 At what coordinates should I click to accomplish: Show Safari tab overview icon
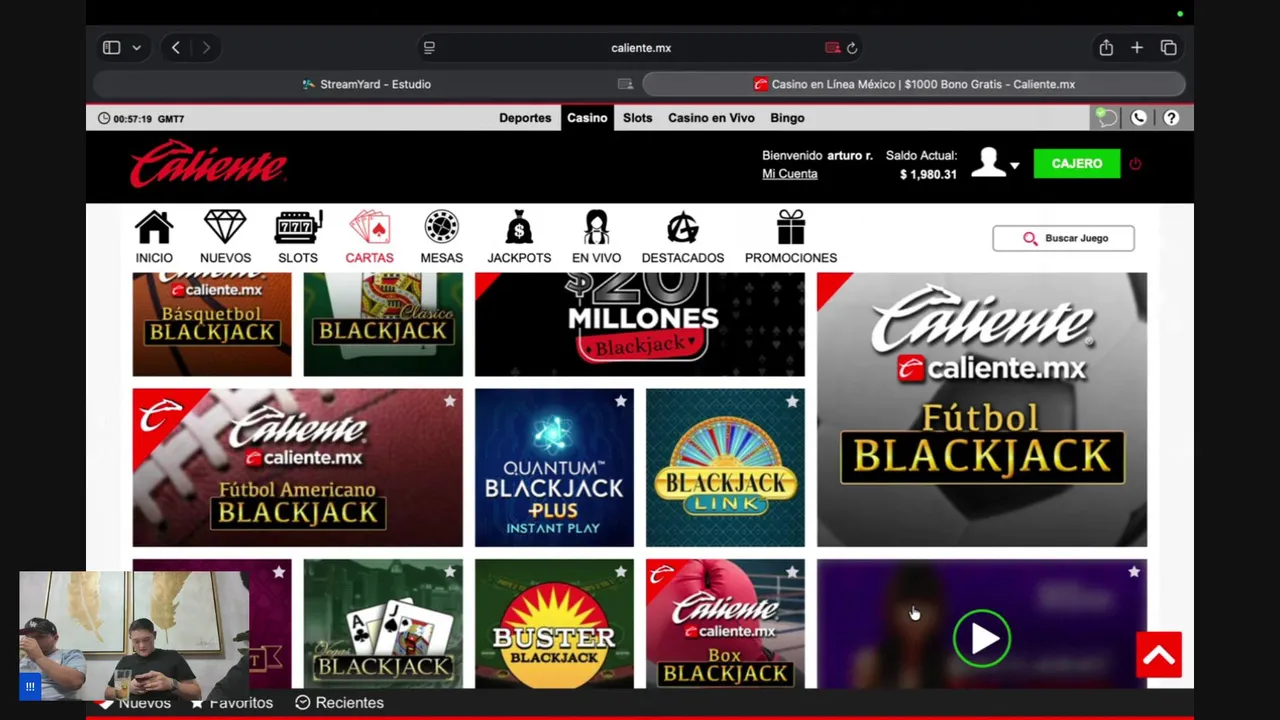1168,48
